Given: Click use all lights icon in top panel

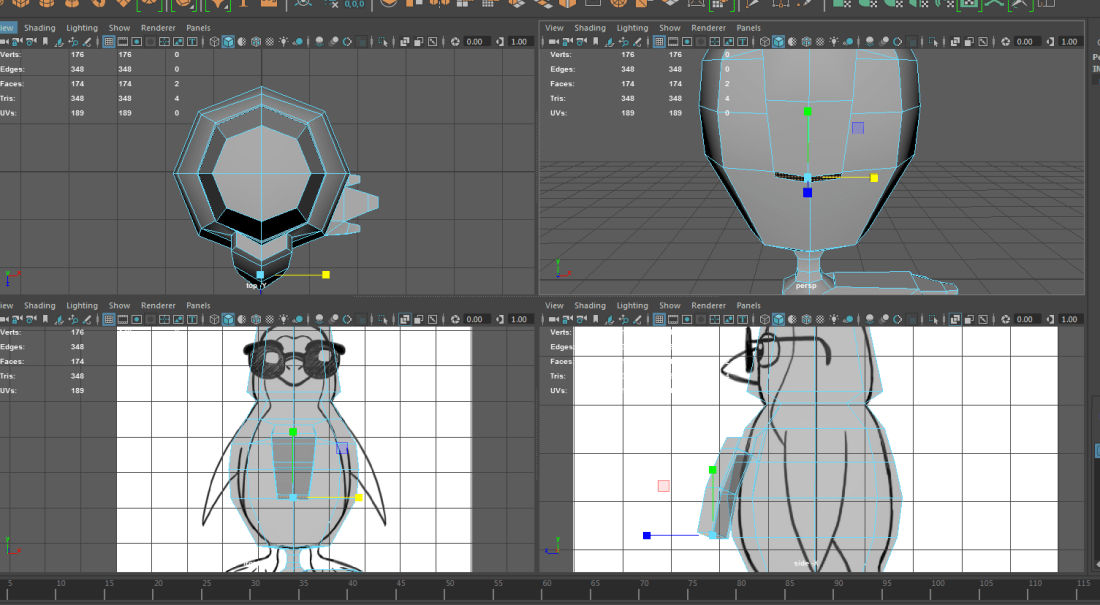Looking at the screenshot, I should 285,42.
